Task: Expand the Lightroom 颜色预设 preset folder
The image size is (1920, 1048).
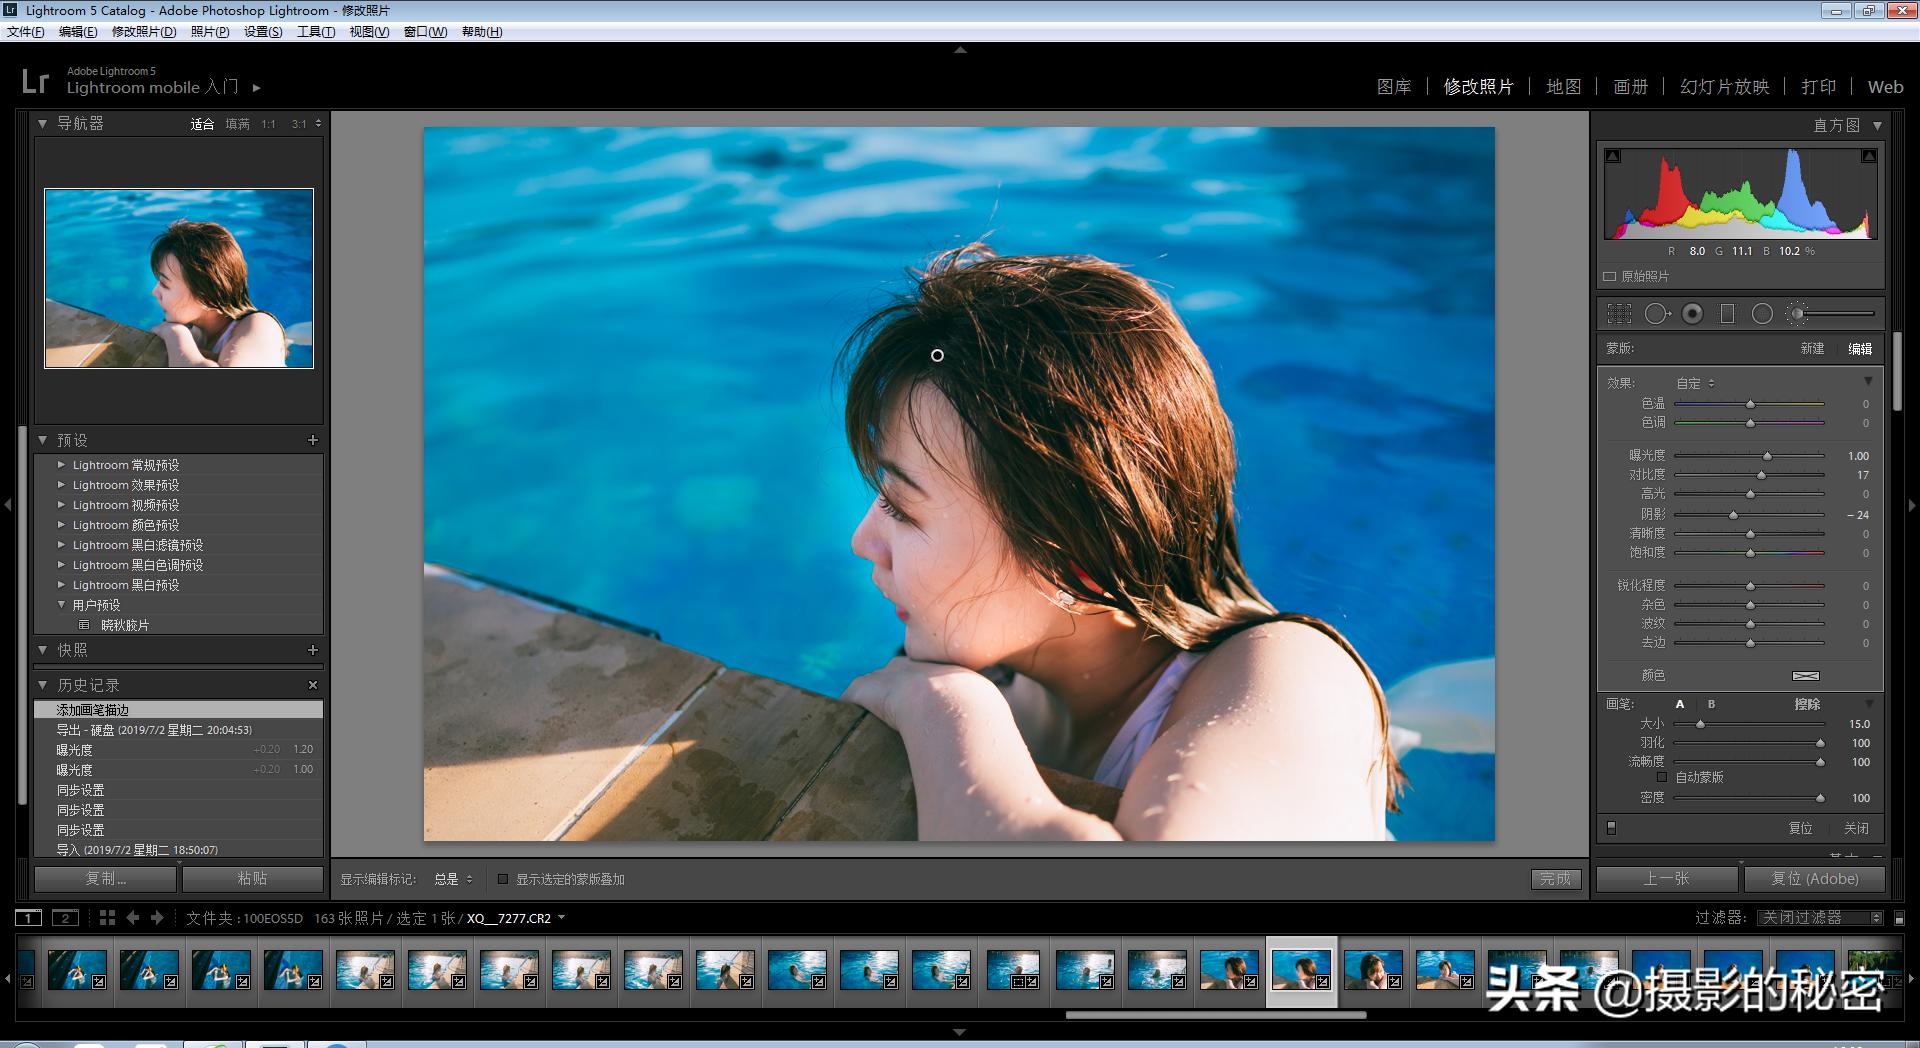Action: [62, 525]
